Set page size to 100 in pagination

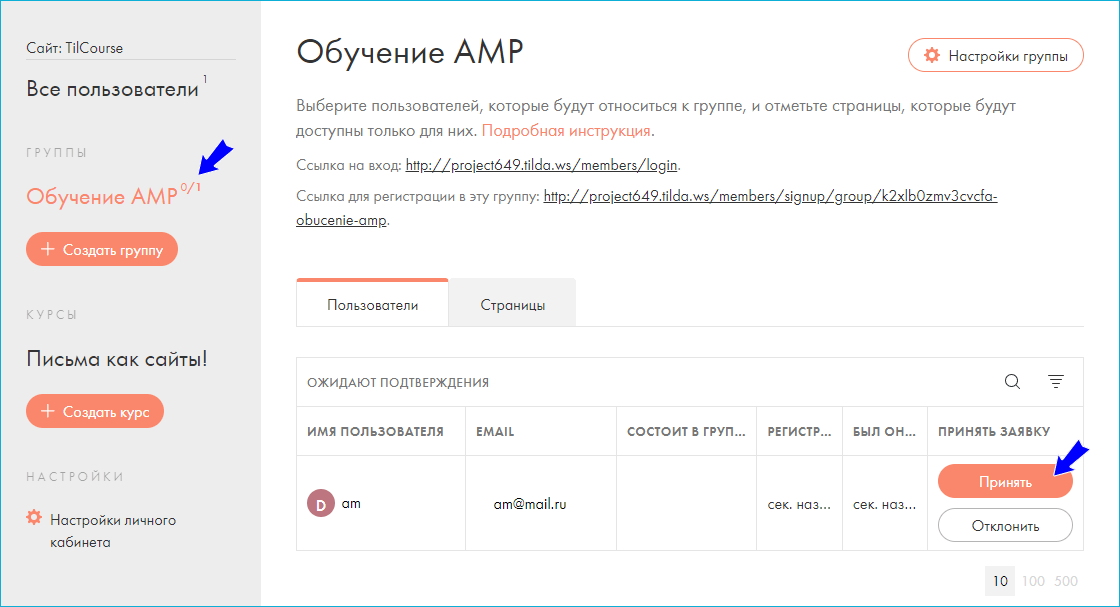click(1035, 580)
